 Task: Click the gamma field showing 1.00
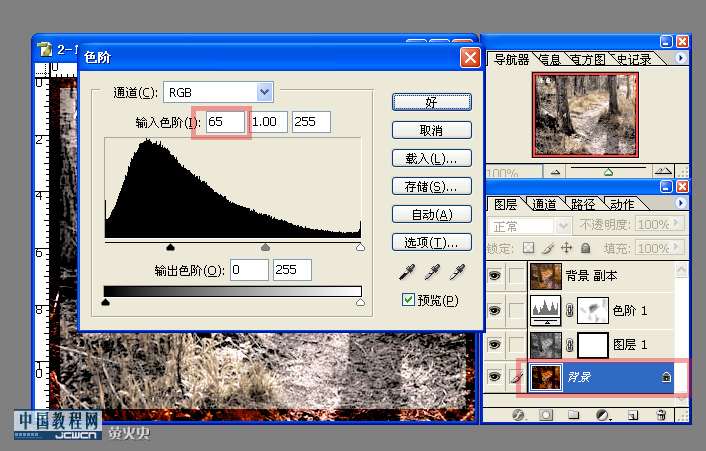click(x=268, y=122)
